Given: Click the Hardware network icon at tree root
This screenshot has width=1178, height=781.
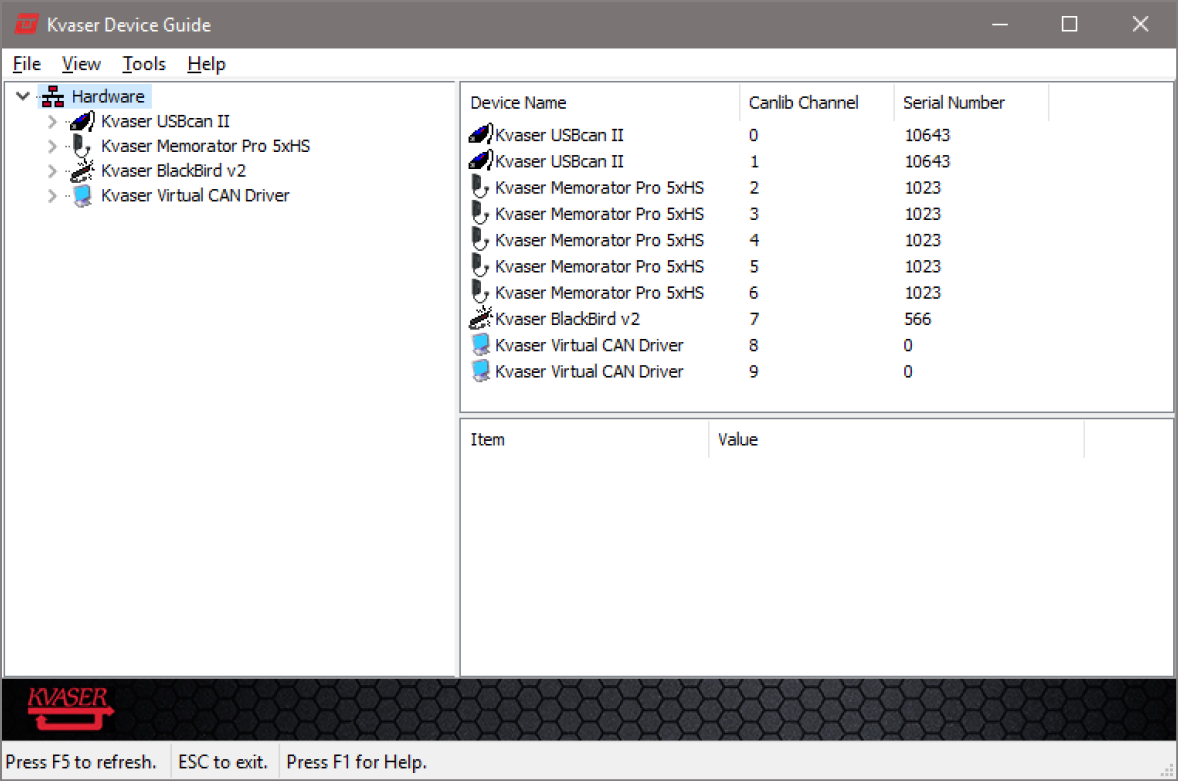Looking at the screenshot, I should (53, 97).
